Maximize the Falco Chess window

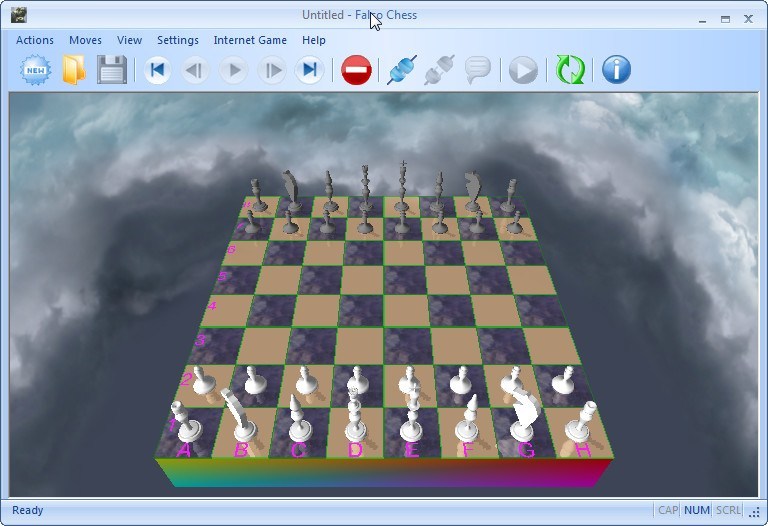tap(725, 20)
